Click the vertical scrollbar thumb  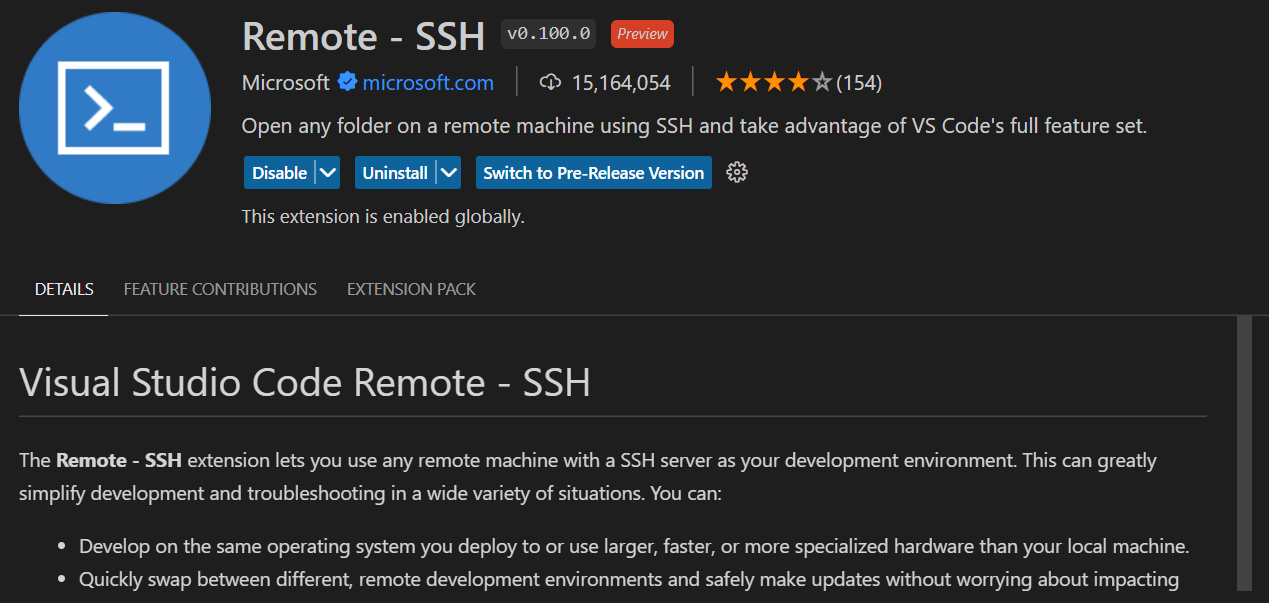coord(1244,452)
